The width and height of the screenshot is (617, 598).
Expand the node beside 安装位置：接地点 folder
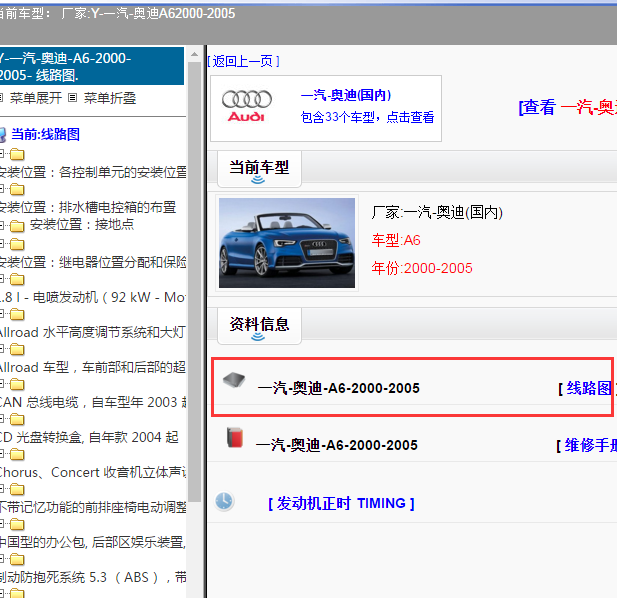point(2,226)
